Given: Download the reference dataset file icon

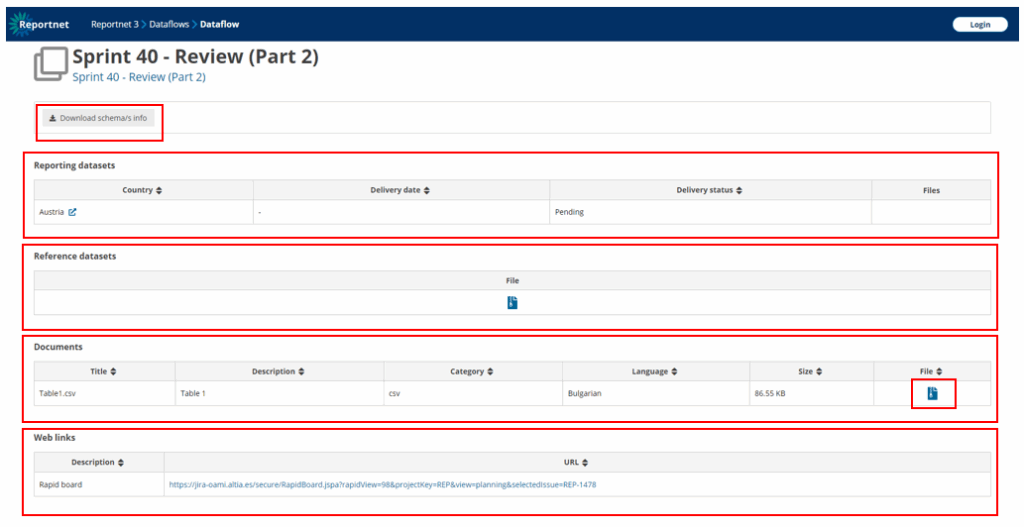Looking at the screenshot, I should pyautogui.click(x=512, y=303).
